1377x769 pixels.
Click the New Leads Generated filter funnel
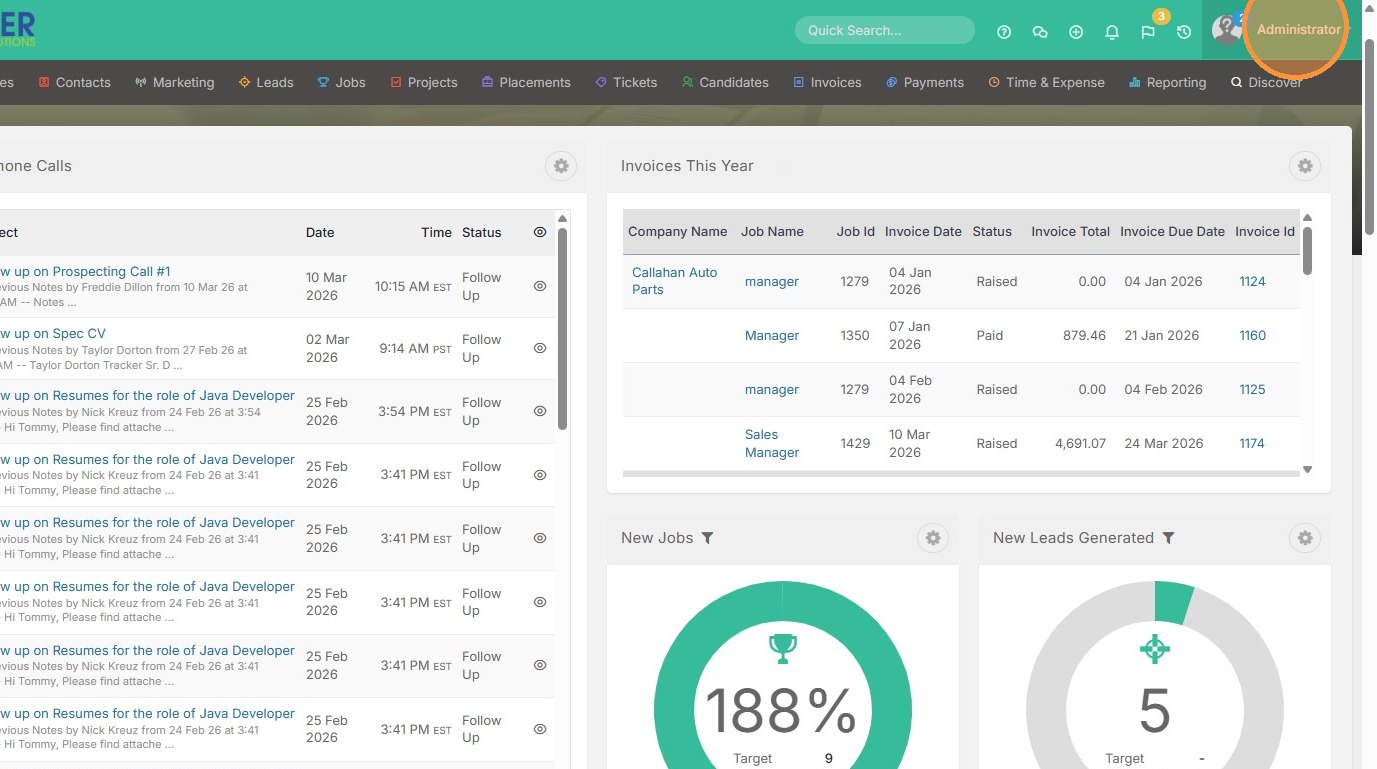[x=1168, y=538]
